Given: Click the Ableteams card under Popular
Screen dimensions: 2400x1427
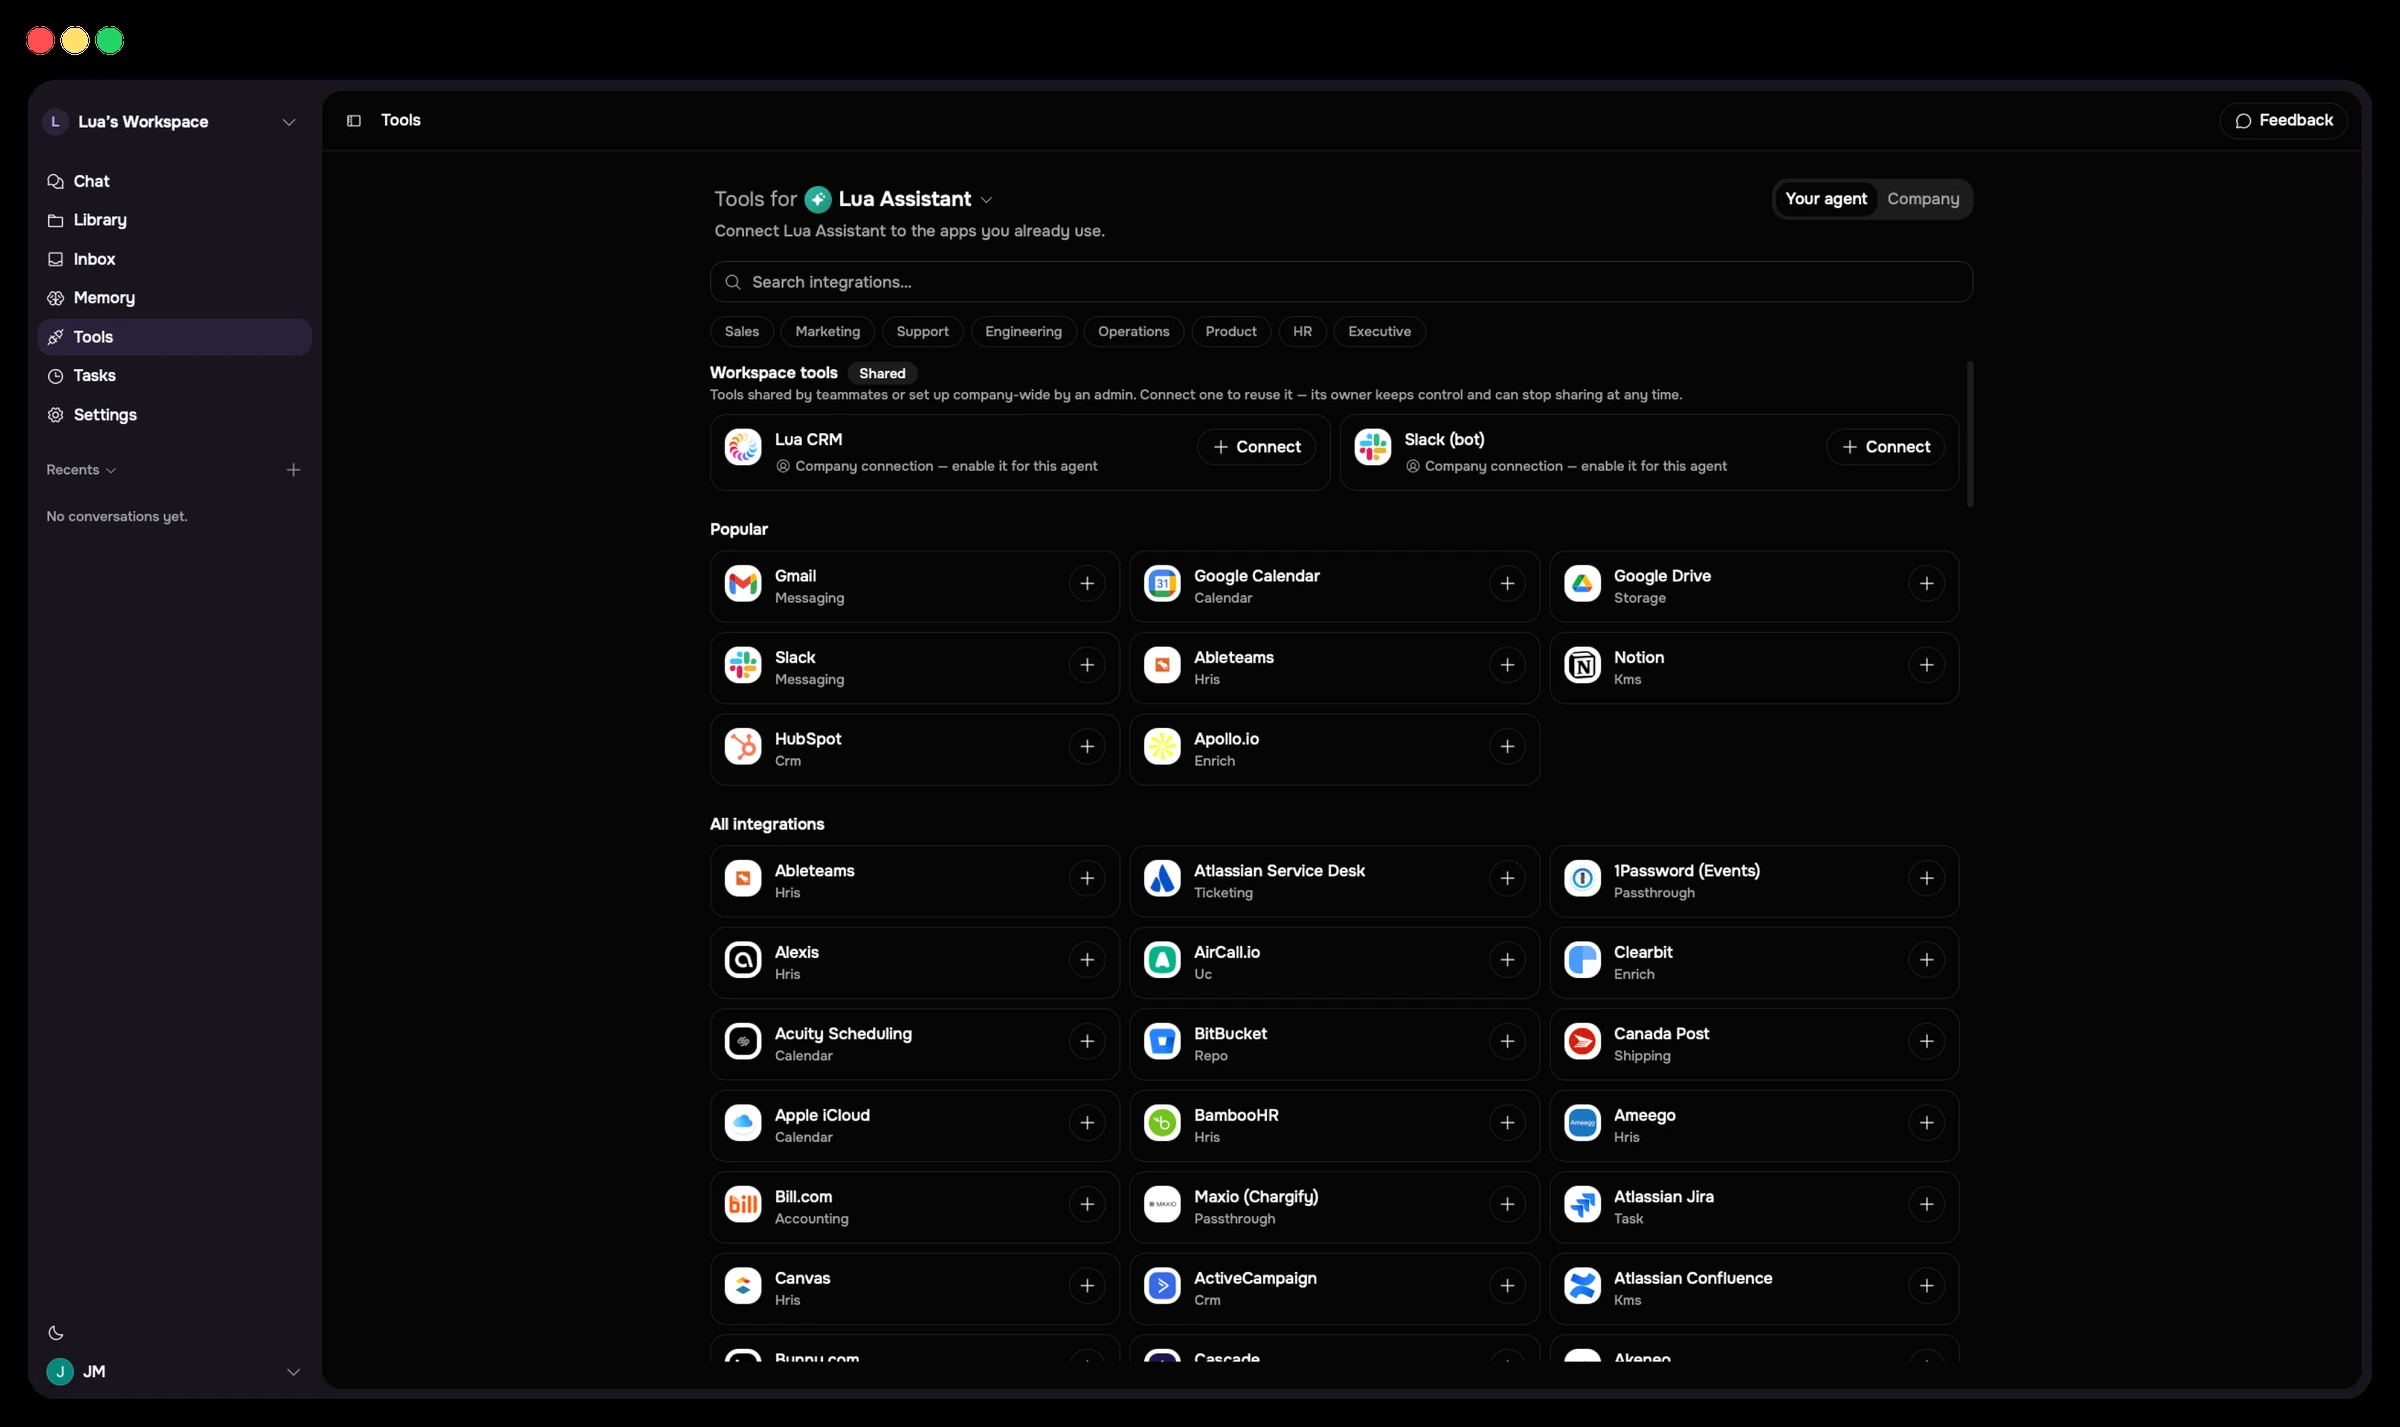Looking at the screenshot, I should point(1334,668).
